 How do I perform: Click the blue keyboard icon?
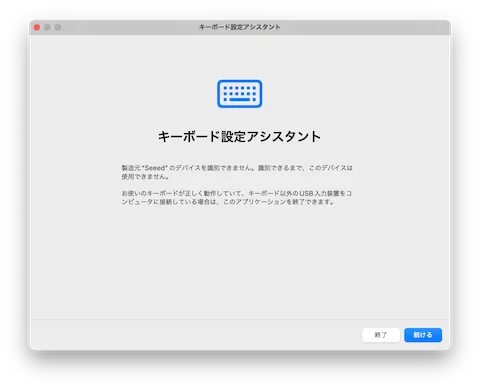pyautogui.click(x=239, y=94)
